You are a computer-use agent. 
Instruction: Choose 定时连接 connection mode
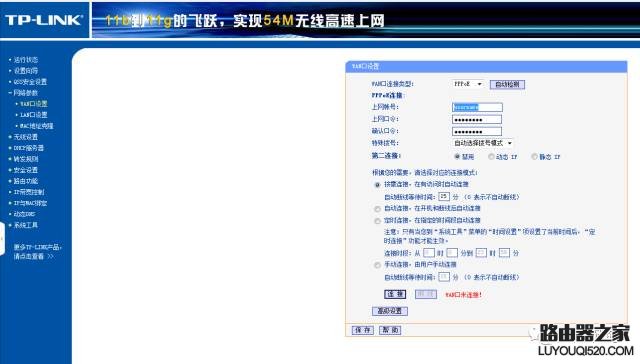tap(377, 221)
